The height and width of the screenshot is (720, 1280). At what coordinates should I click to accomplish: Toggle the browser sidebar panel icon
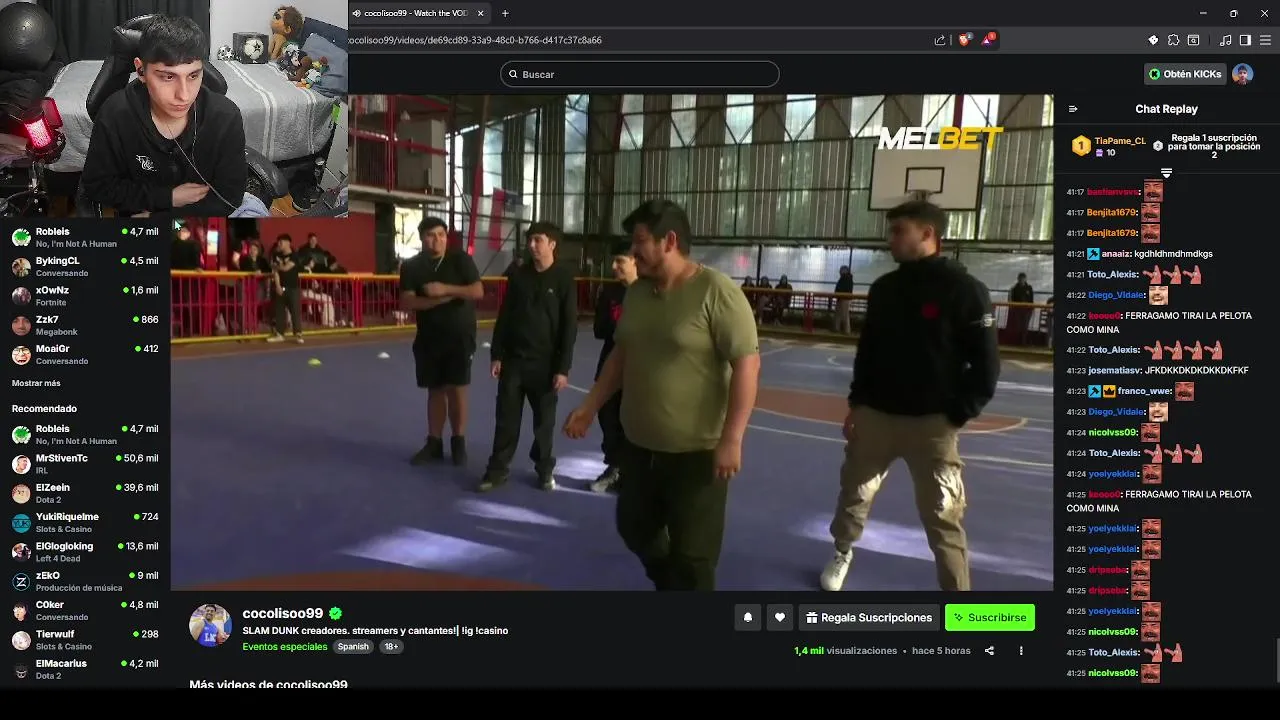(1245, 40)
